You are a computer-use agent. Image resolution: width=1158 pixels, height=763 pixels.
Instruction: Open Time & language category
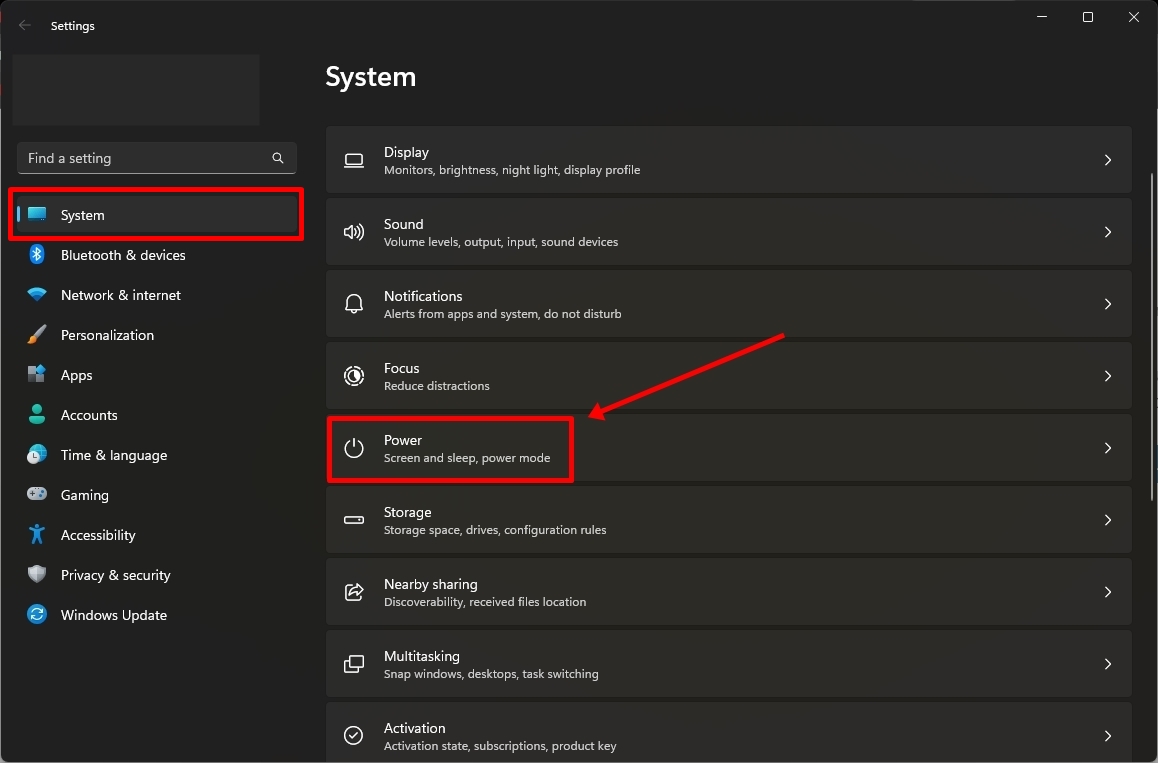(x=157, y=454)
